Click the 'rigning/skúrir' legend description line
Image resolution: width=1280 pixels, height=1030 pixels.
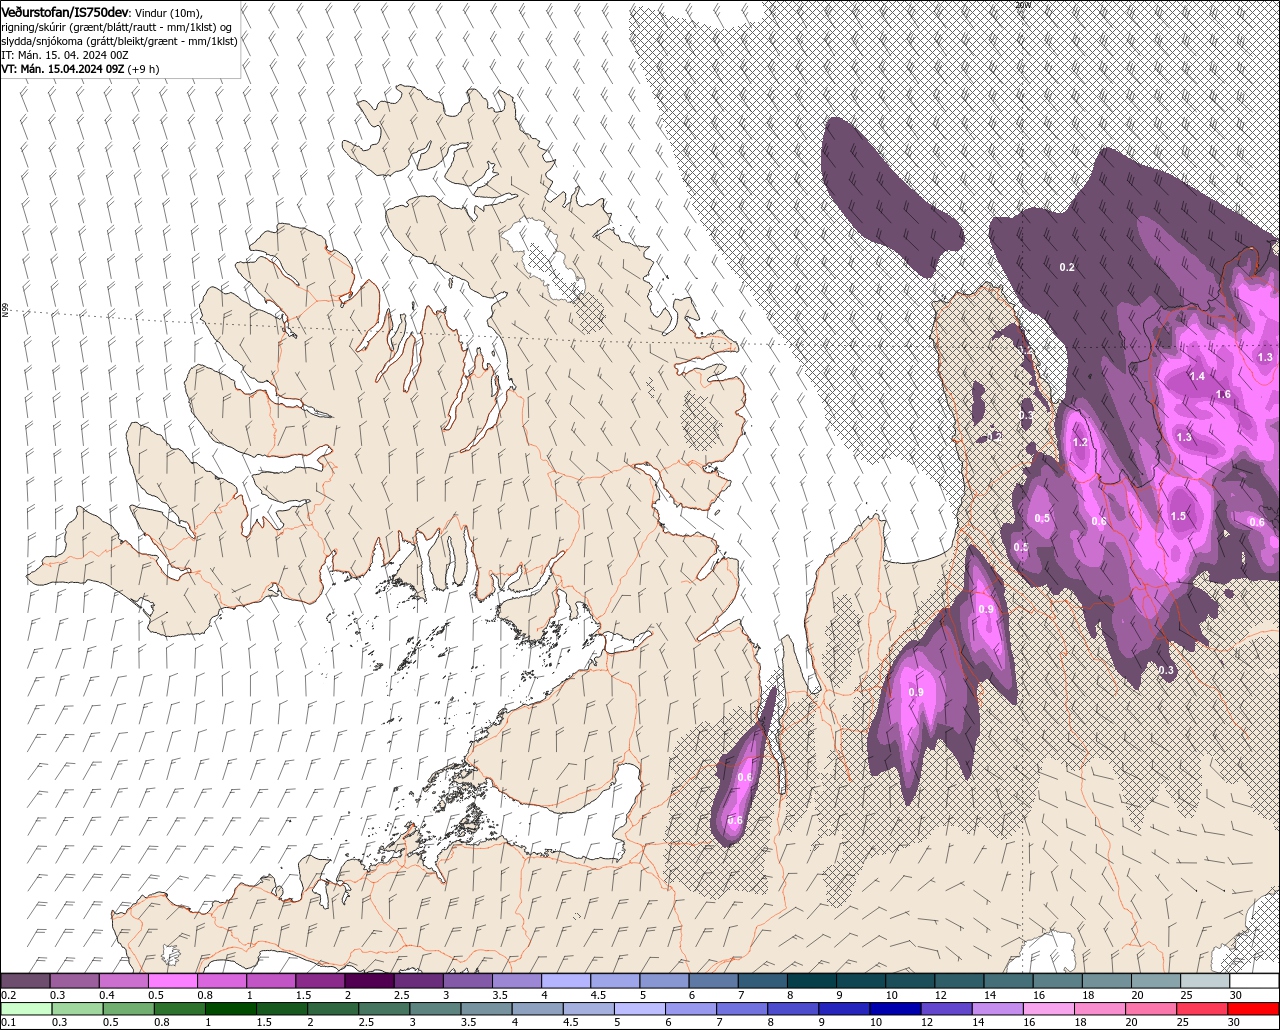tap(118, 26)
